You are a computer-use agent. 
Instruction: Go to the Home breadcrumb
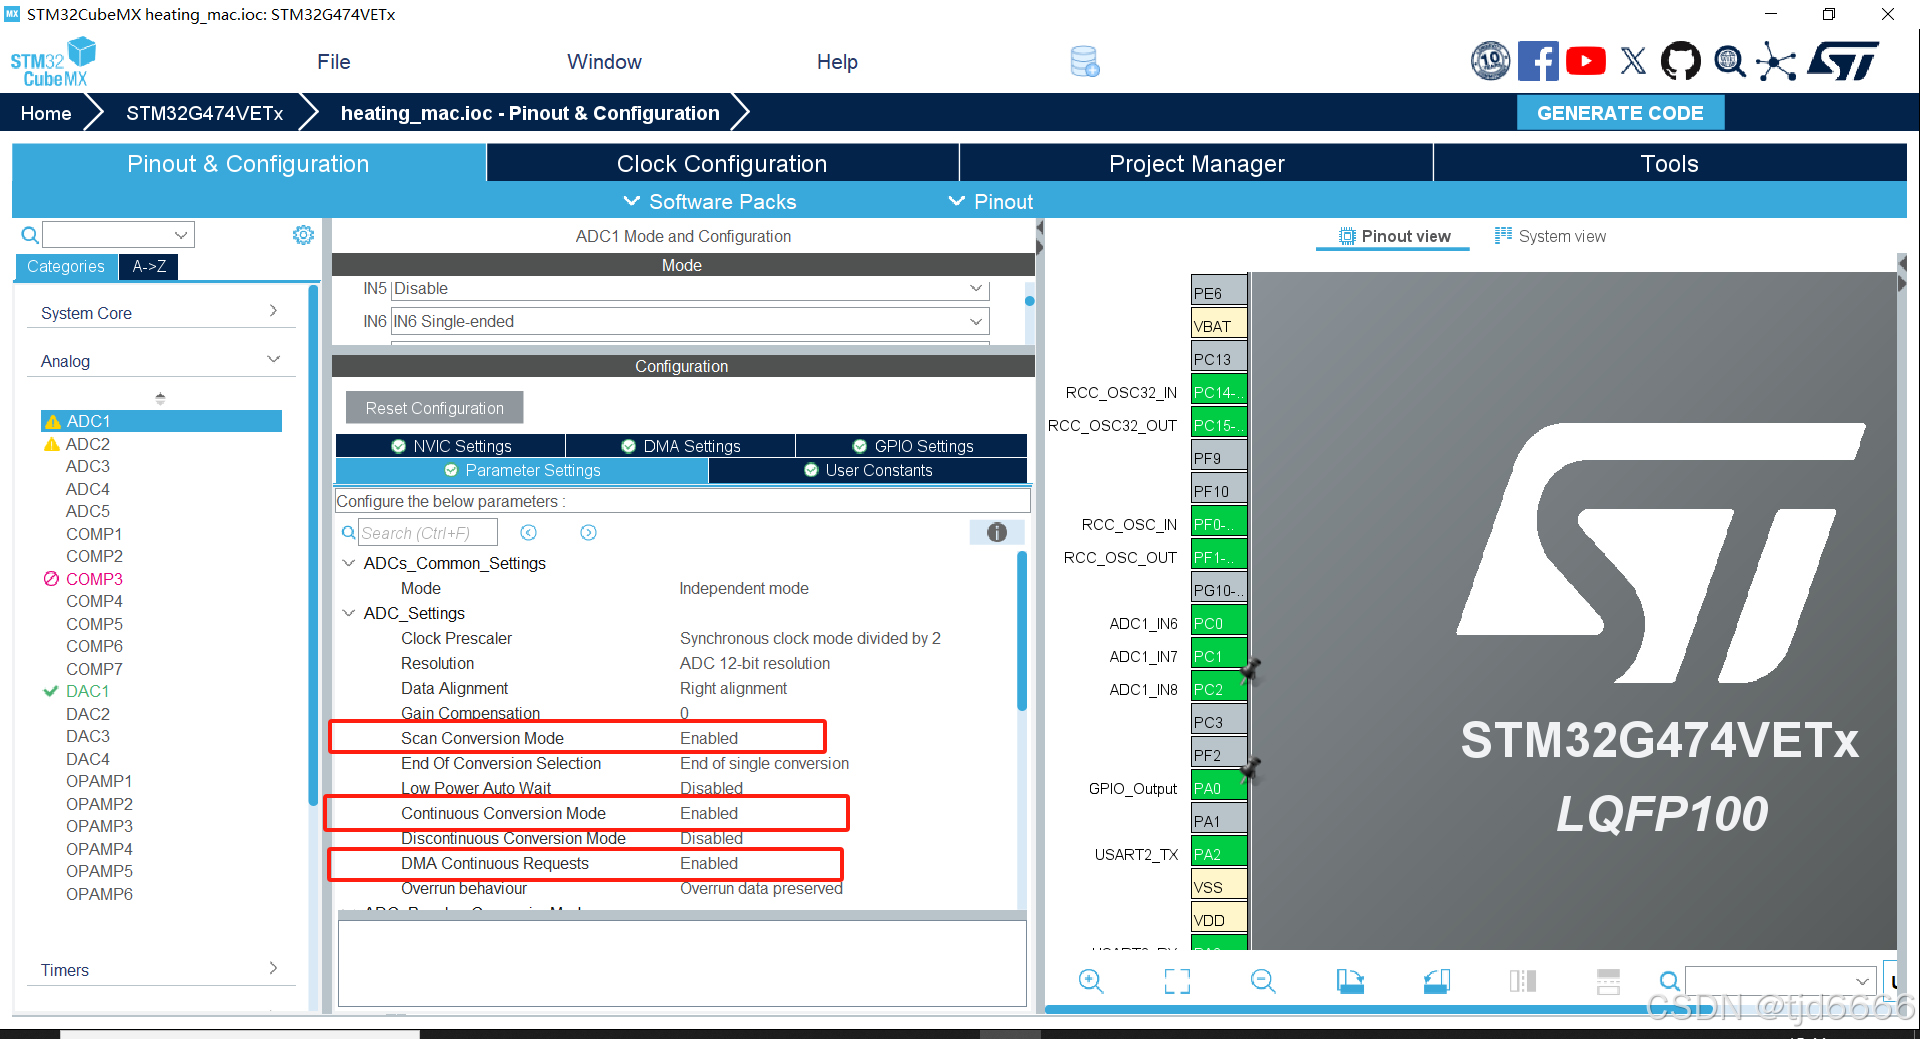[x=46, y=113]
